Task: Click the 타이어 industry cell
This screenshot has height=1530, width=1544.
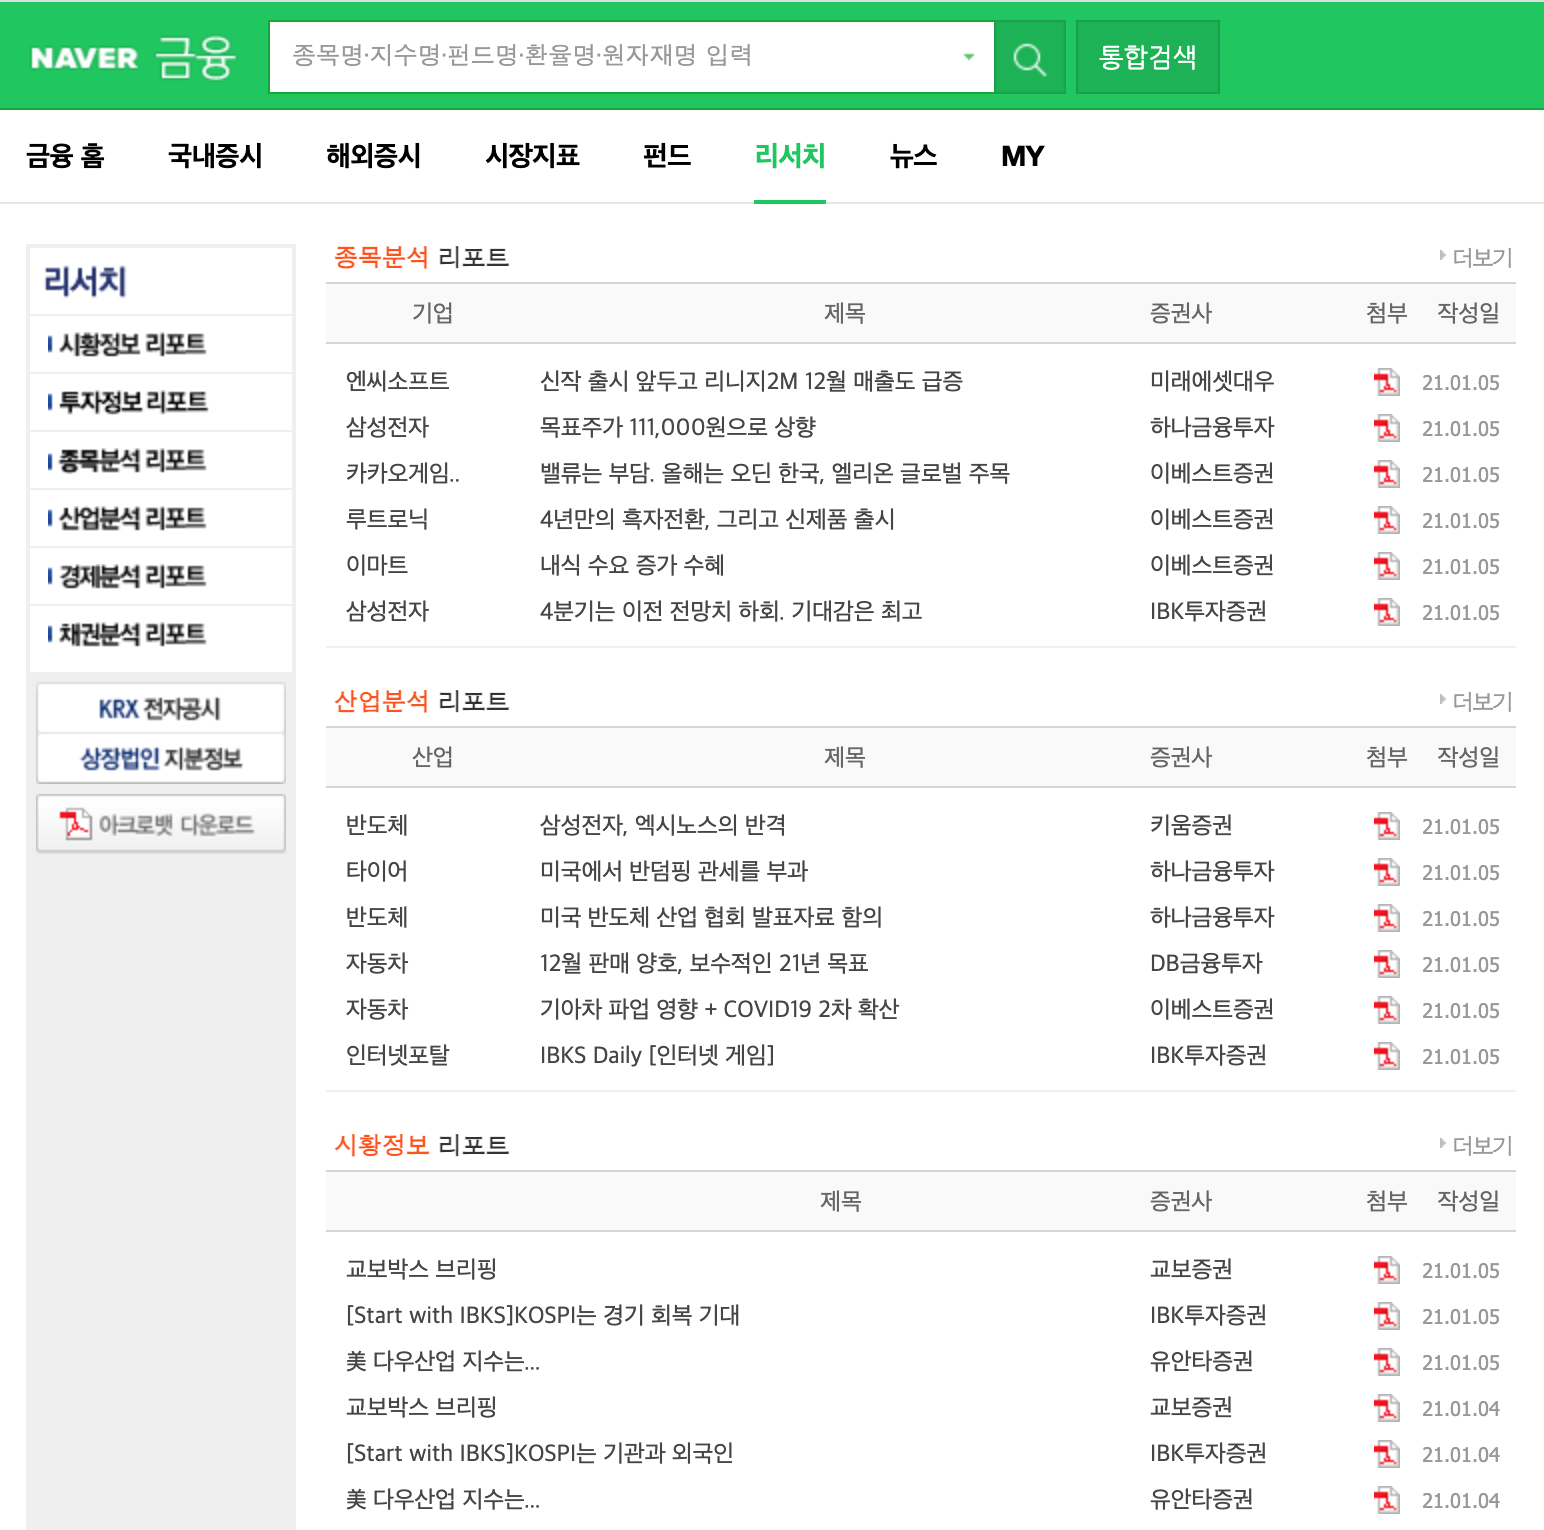Action: 376,871
